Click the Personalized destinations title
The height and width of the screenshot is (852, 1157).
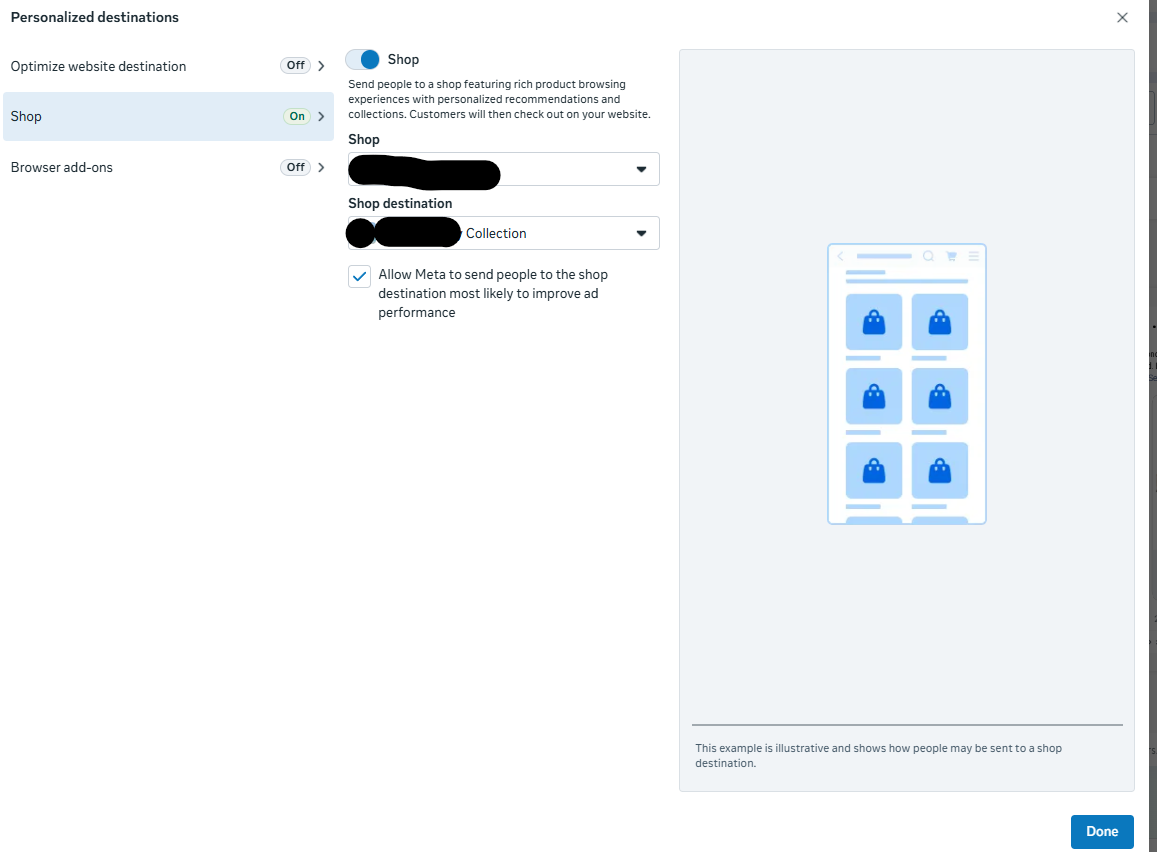pos(94,17)
